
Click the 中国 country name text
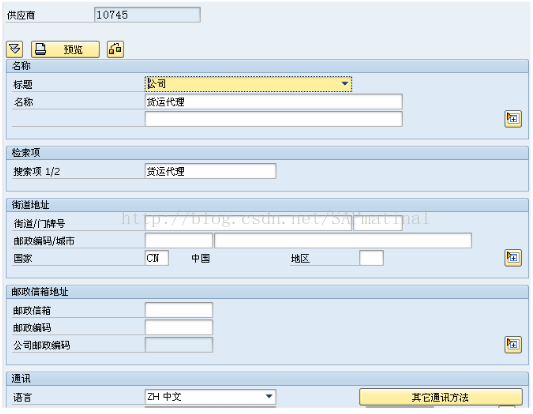coord(201,258)
